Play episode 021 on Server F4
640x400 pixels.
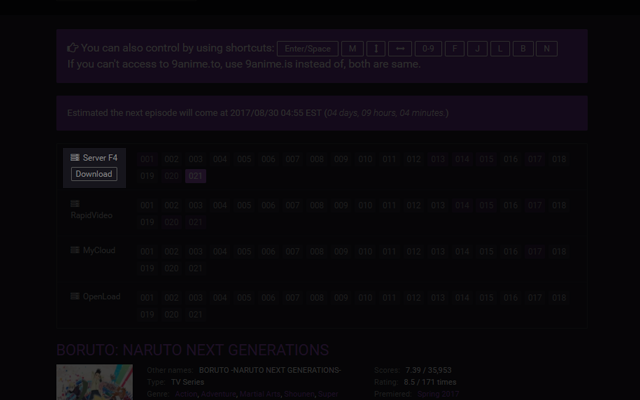click(196, 176)
